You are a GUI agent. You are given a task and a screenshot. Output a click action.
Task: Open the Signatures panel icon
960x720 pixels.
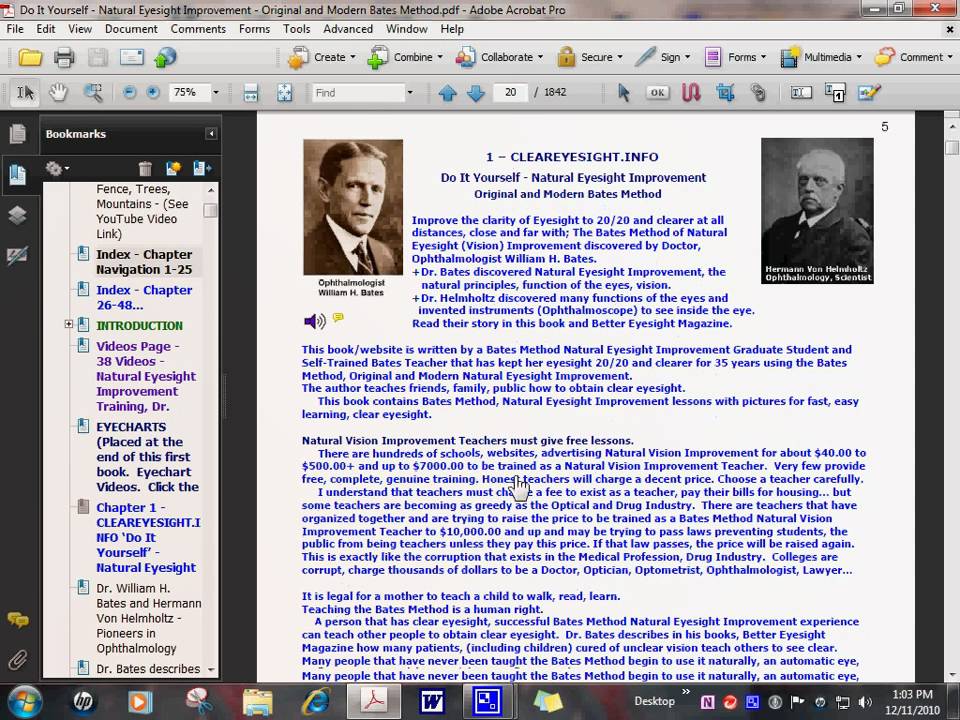[x=18, y=255]
